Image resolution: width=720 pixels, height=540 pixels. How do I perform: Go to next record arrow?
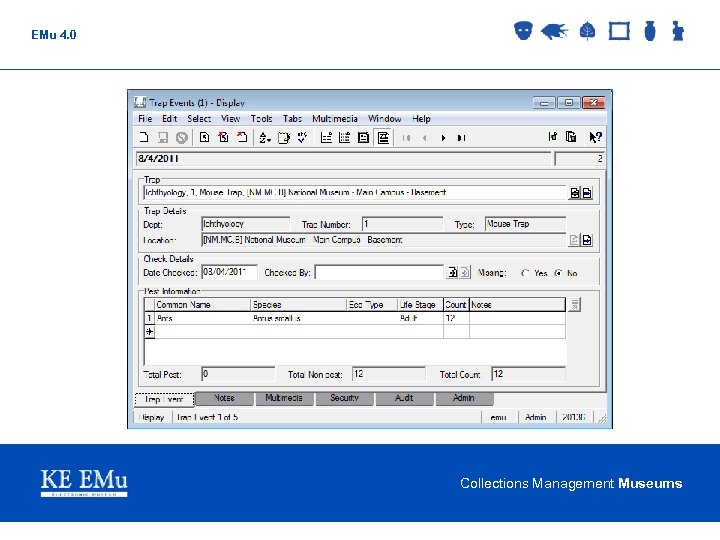[443, 138]
